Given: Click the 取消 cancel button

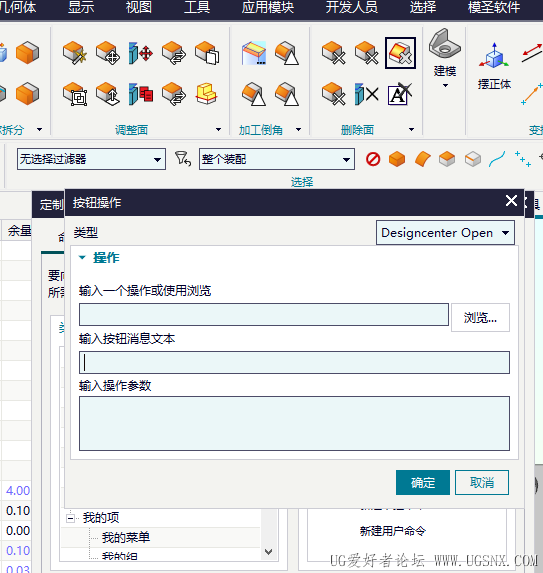Looking at the screenshot, I should click(x=482, y=483).
